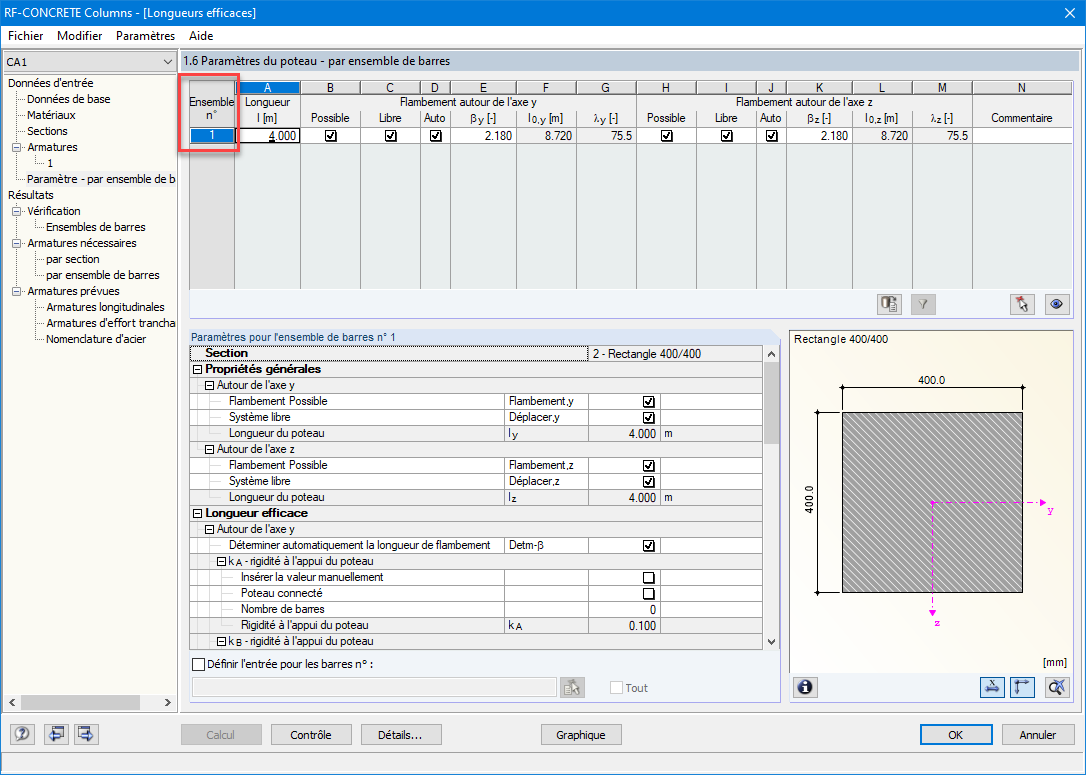Click the pick-member pointer icon below table
The image size is (1086, 775).
(x=1022, y=304)
